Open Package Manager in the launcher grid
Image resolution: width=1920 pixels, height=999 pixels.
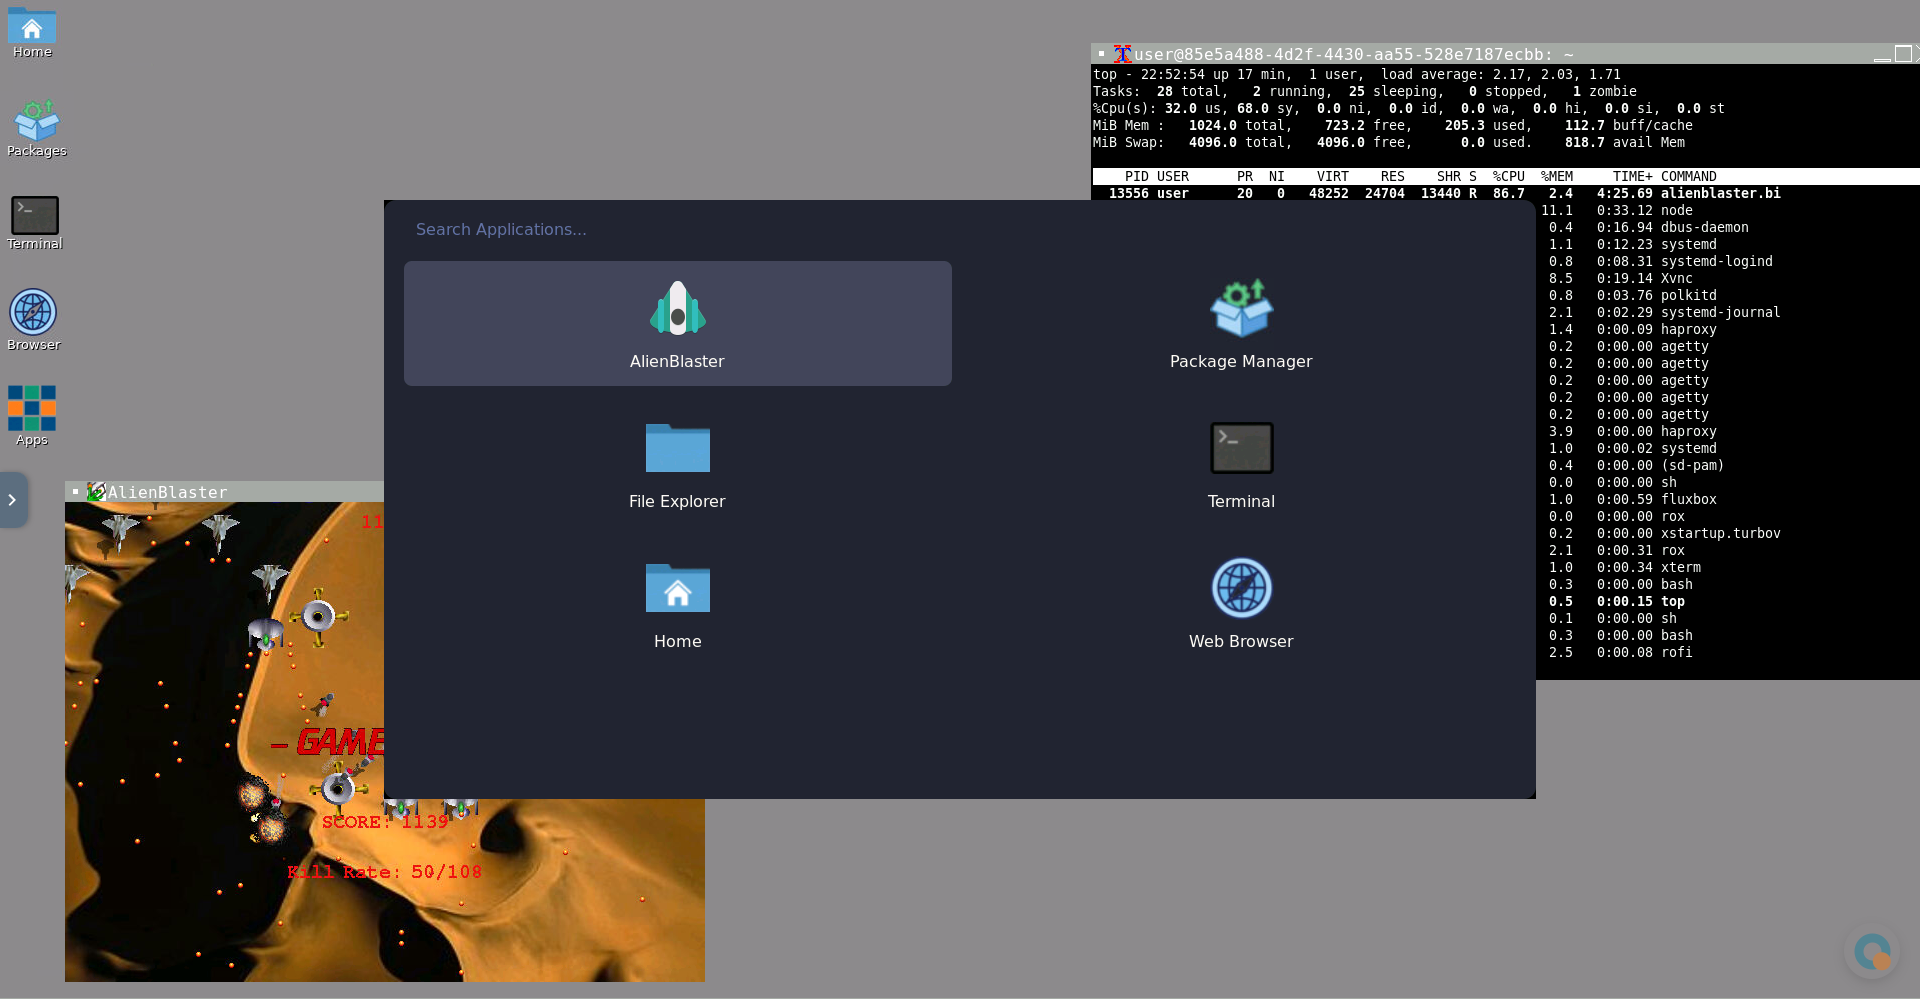(x=1240, y=323)
